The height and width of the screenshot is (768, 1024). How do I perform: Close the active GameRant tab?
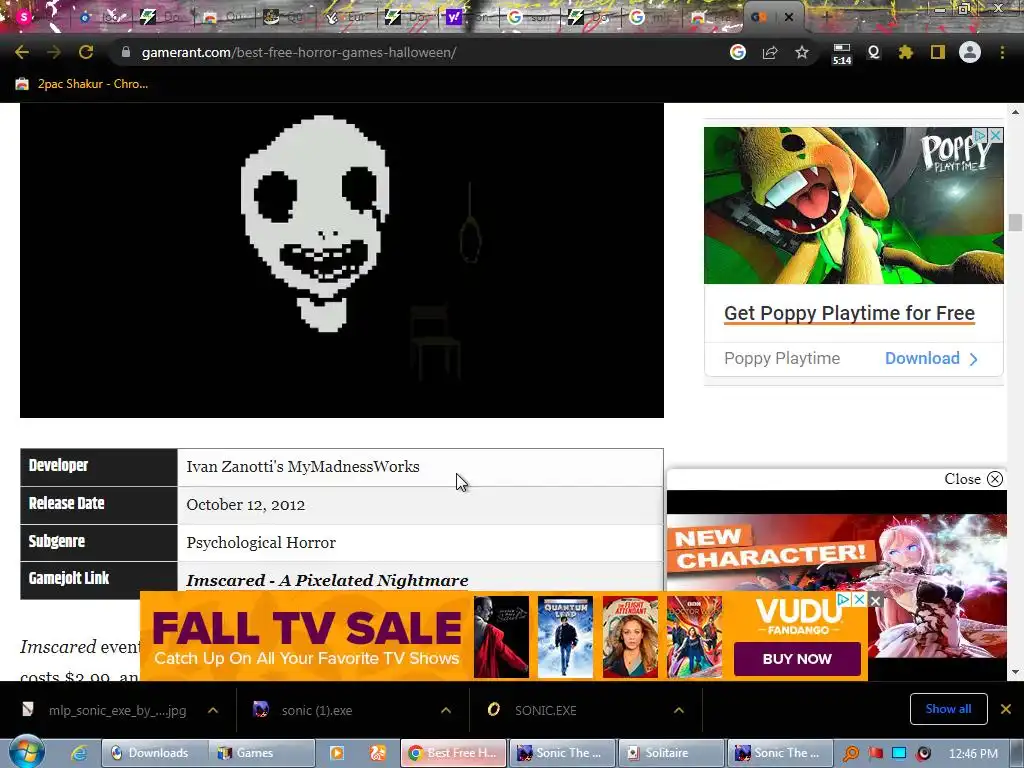pos(789,17)
